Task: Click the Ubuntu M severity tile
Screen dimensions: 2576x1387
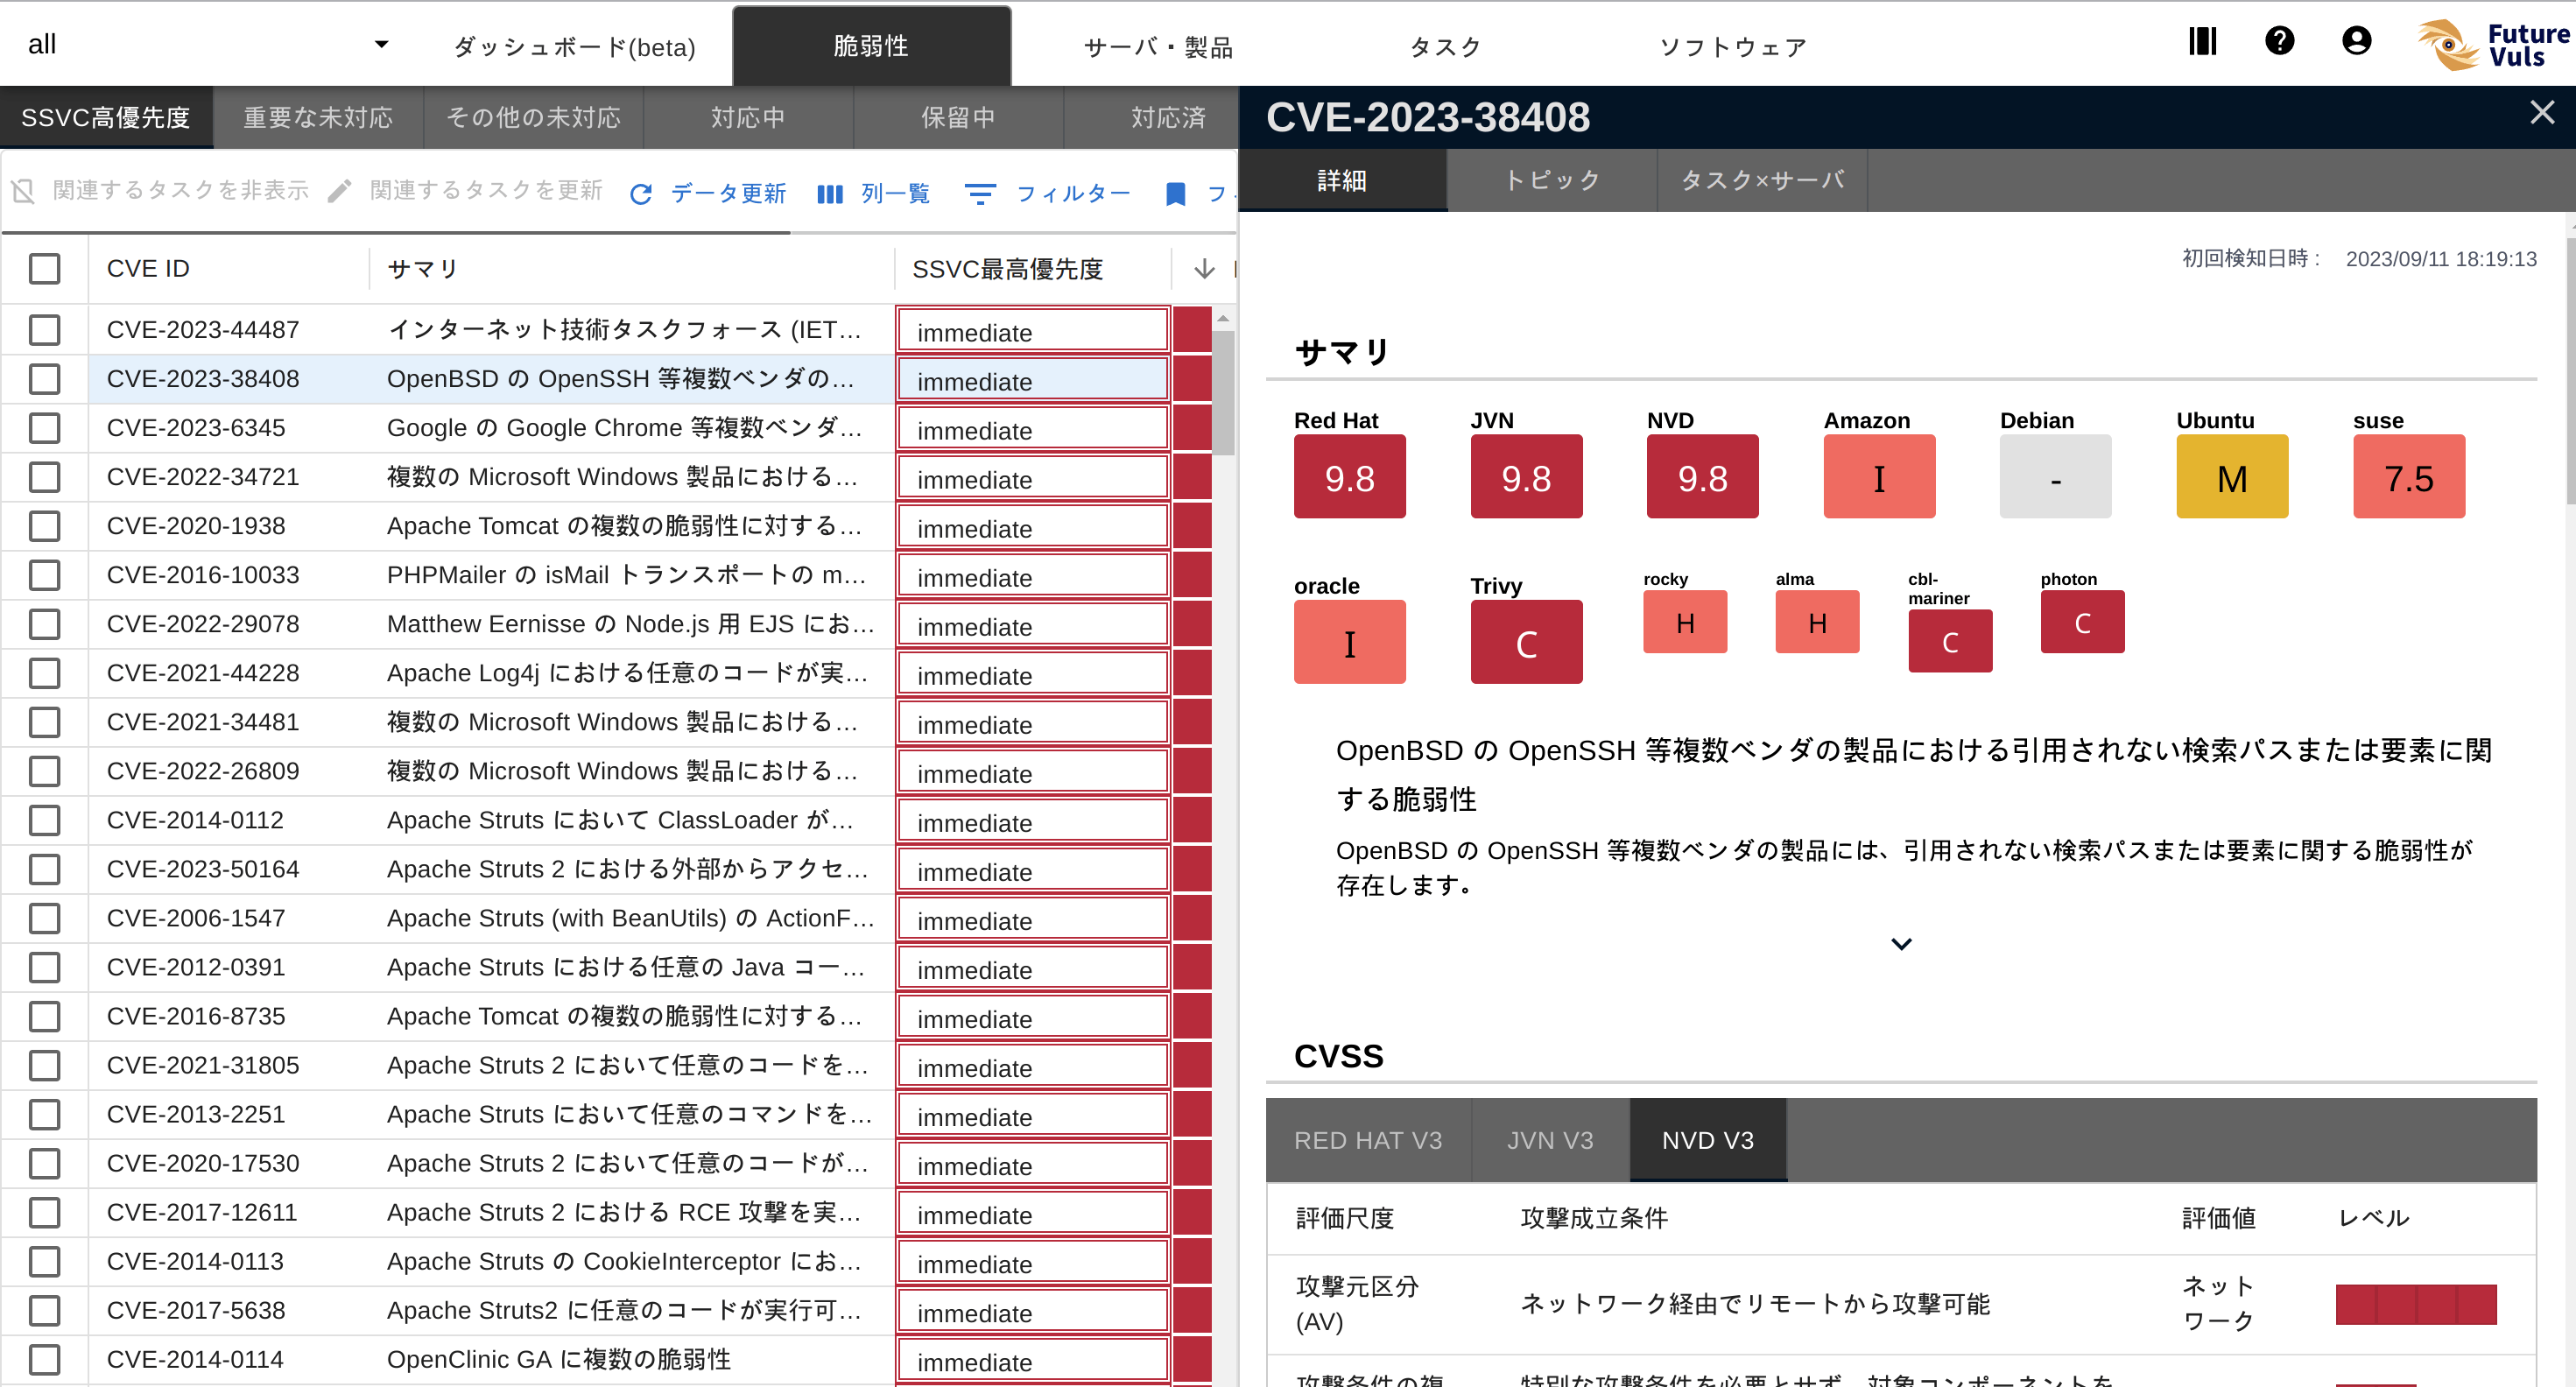Action: tap(2232, 477)
